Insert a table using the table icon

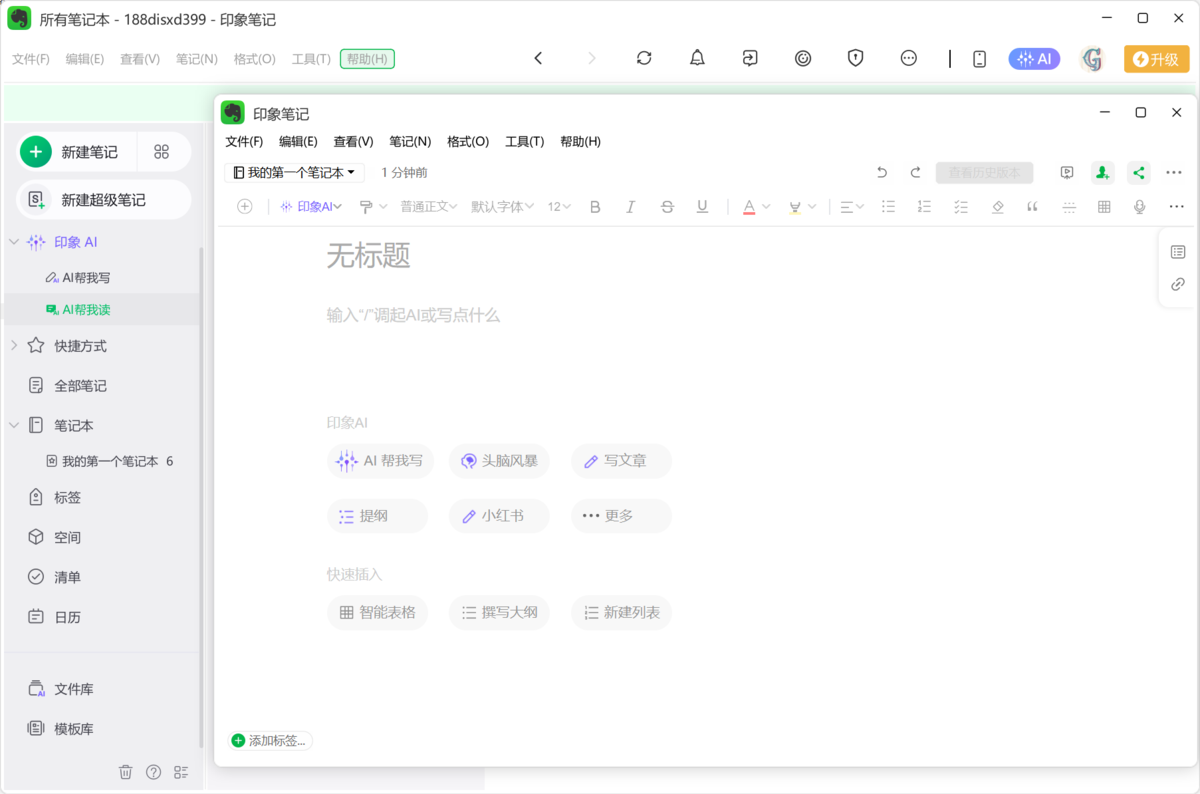pos(1104,206)
